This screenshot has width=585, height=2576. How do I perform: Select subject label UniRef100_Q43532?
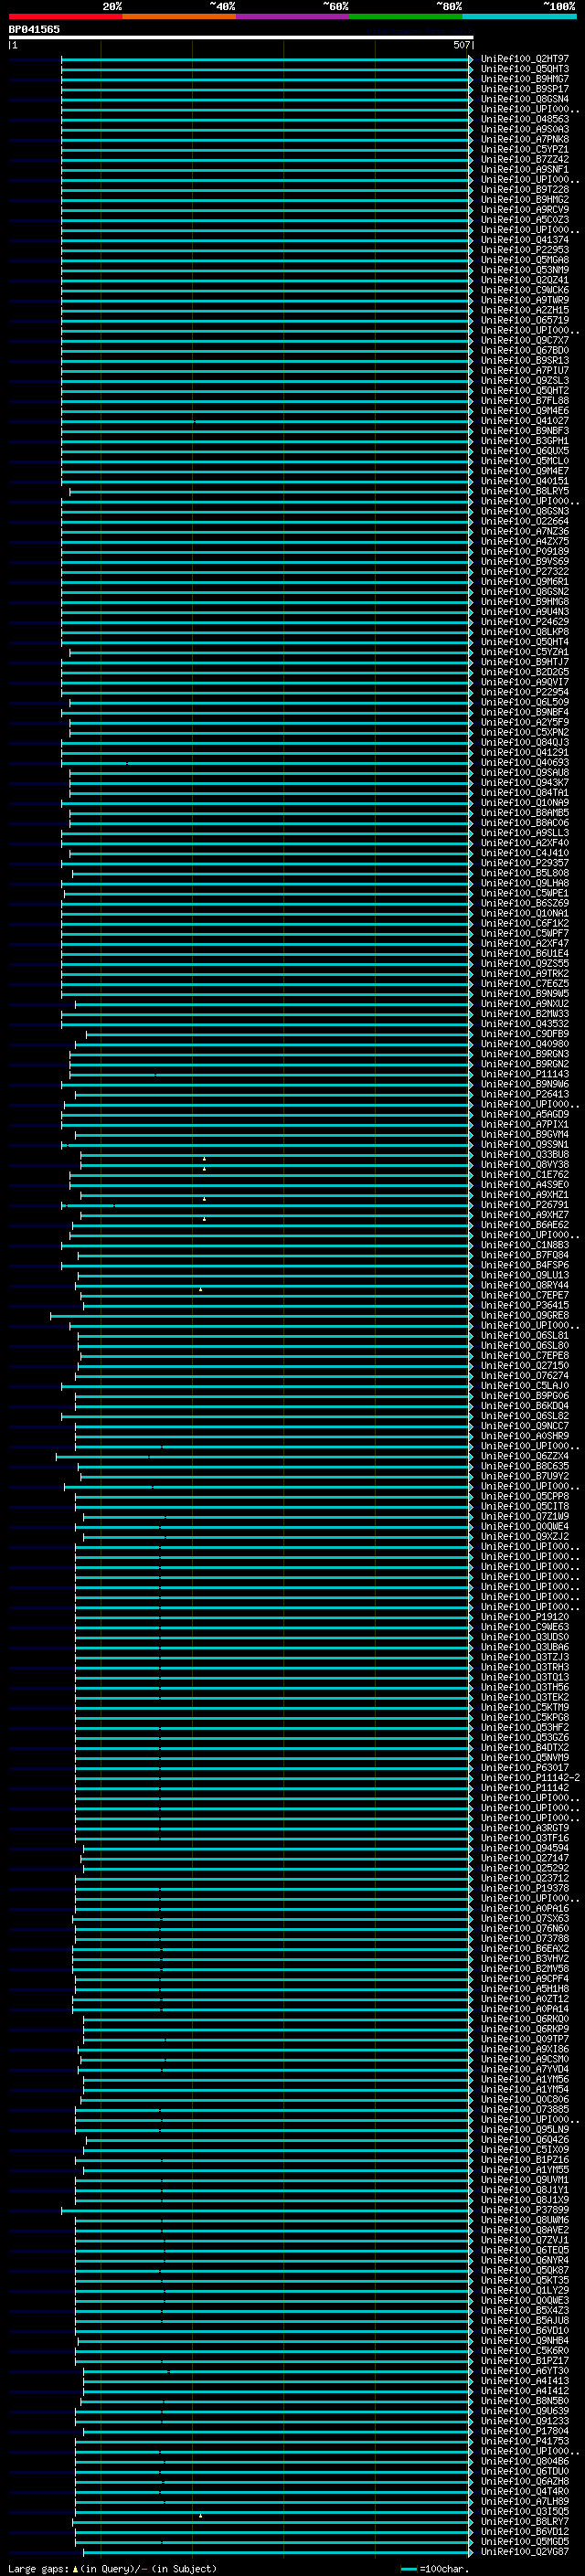pos(525,1024)
